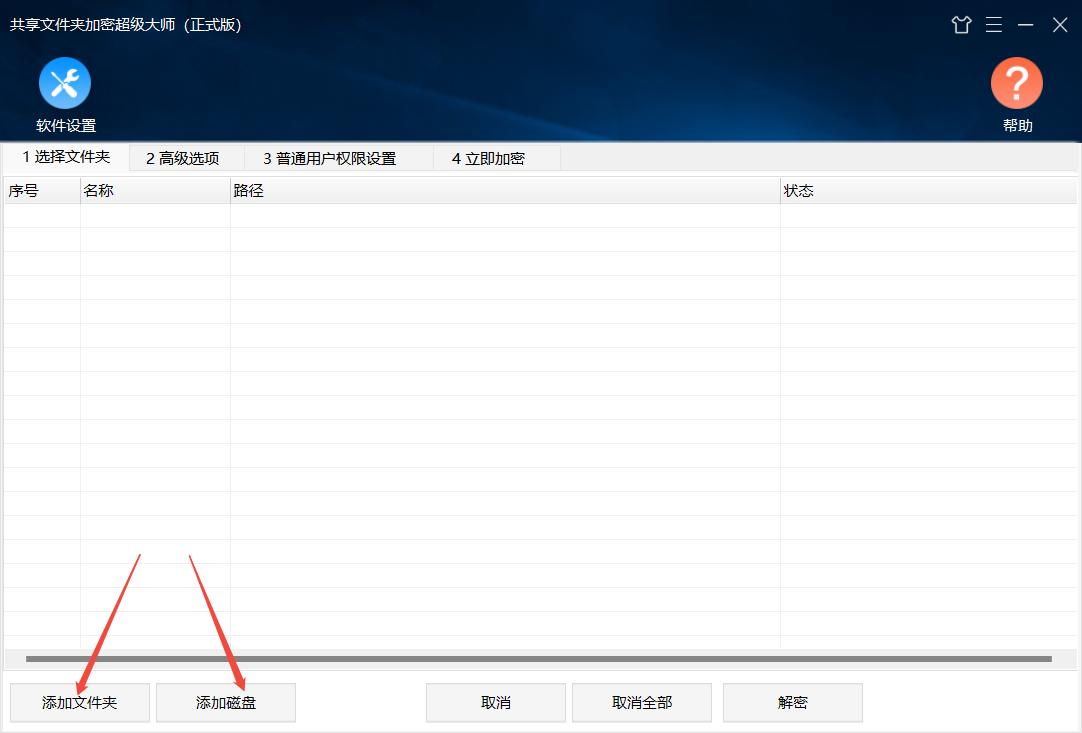
Task: Click the skin shirt icon in title bar
Action: [961, 25]
